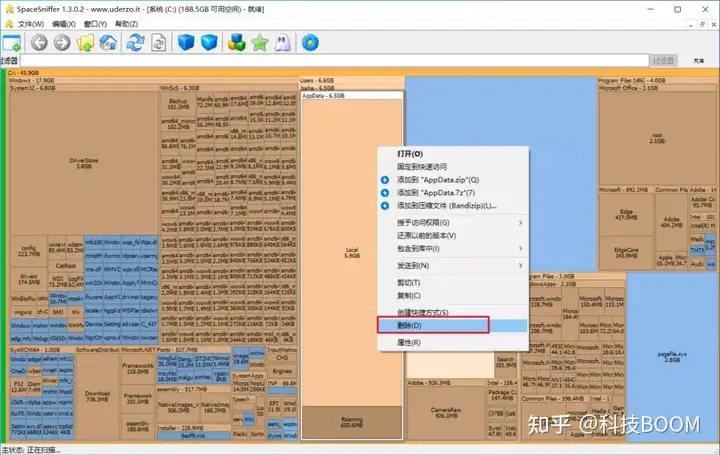Select the Framework64 218.0MB block

coord(138,368)
